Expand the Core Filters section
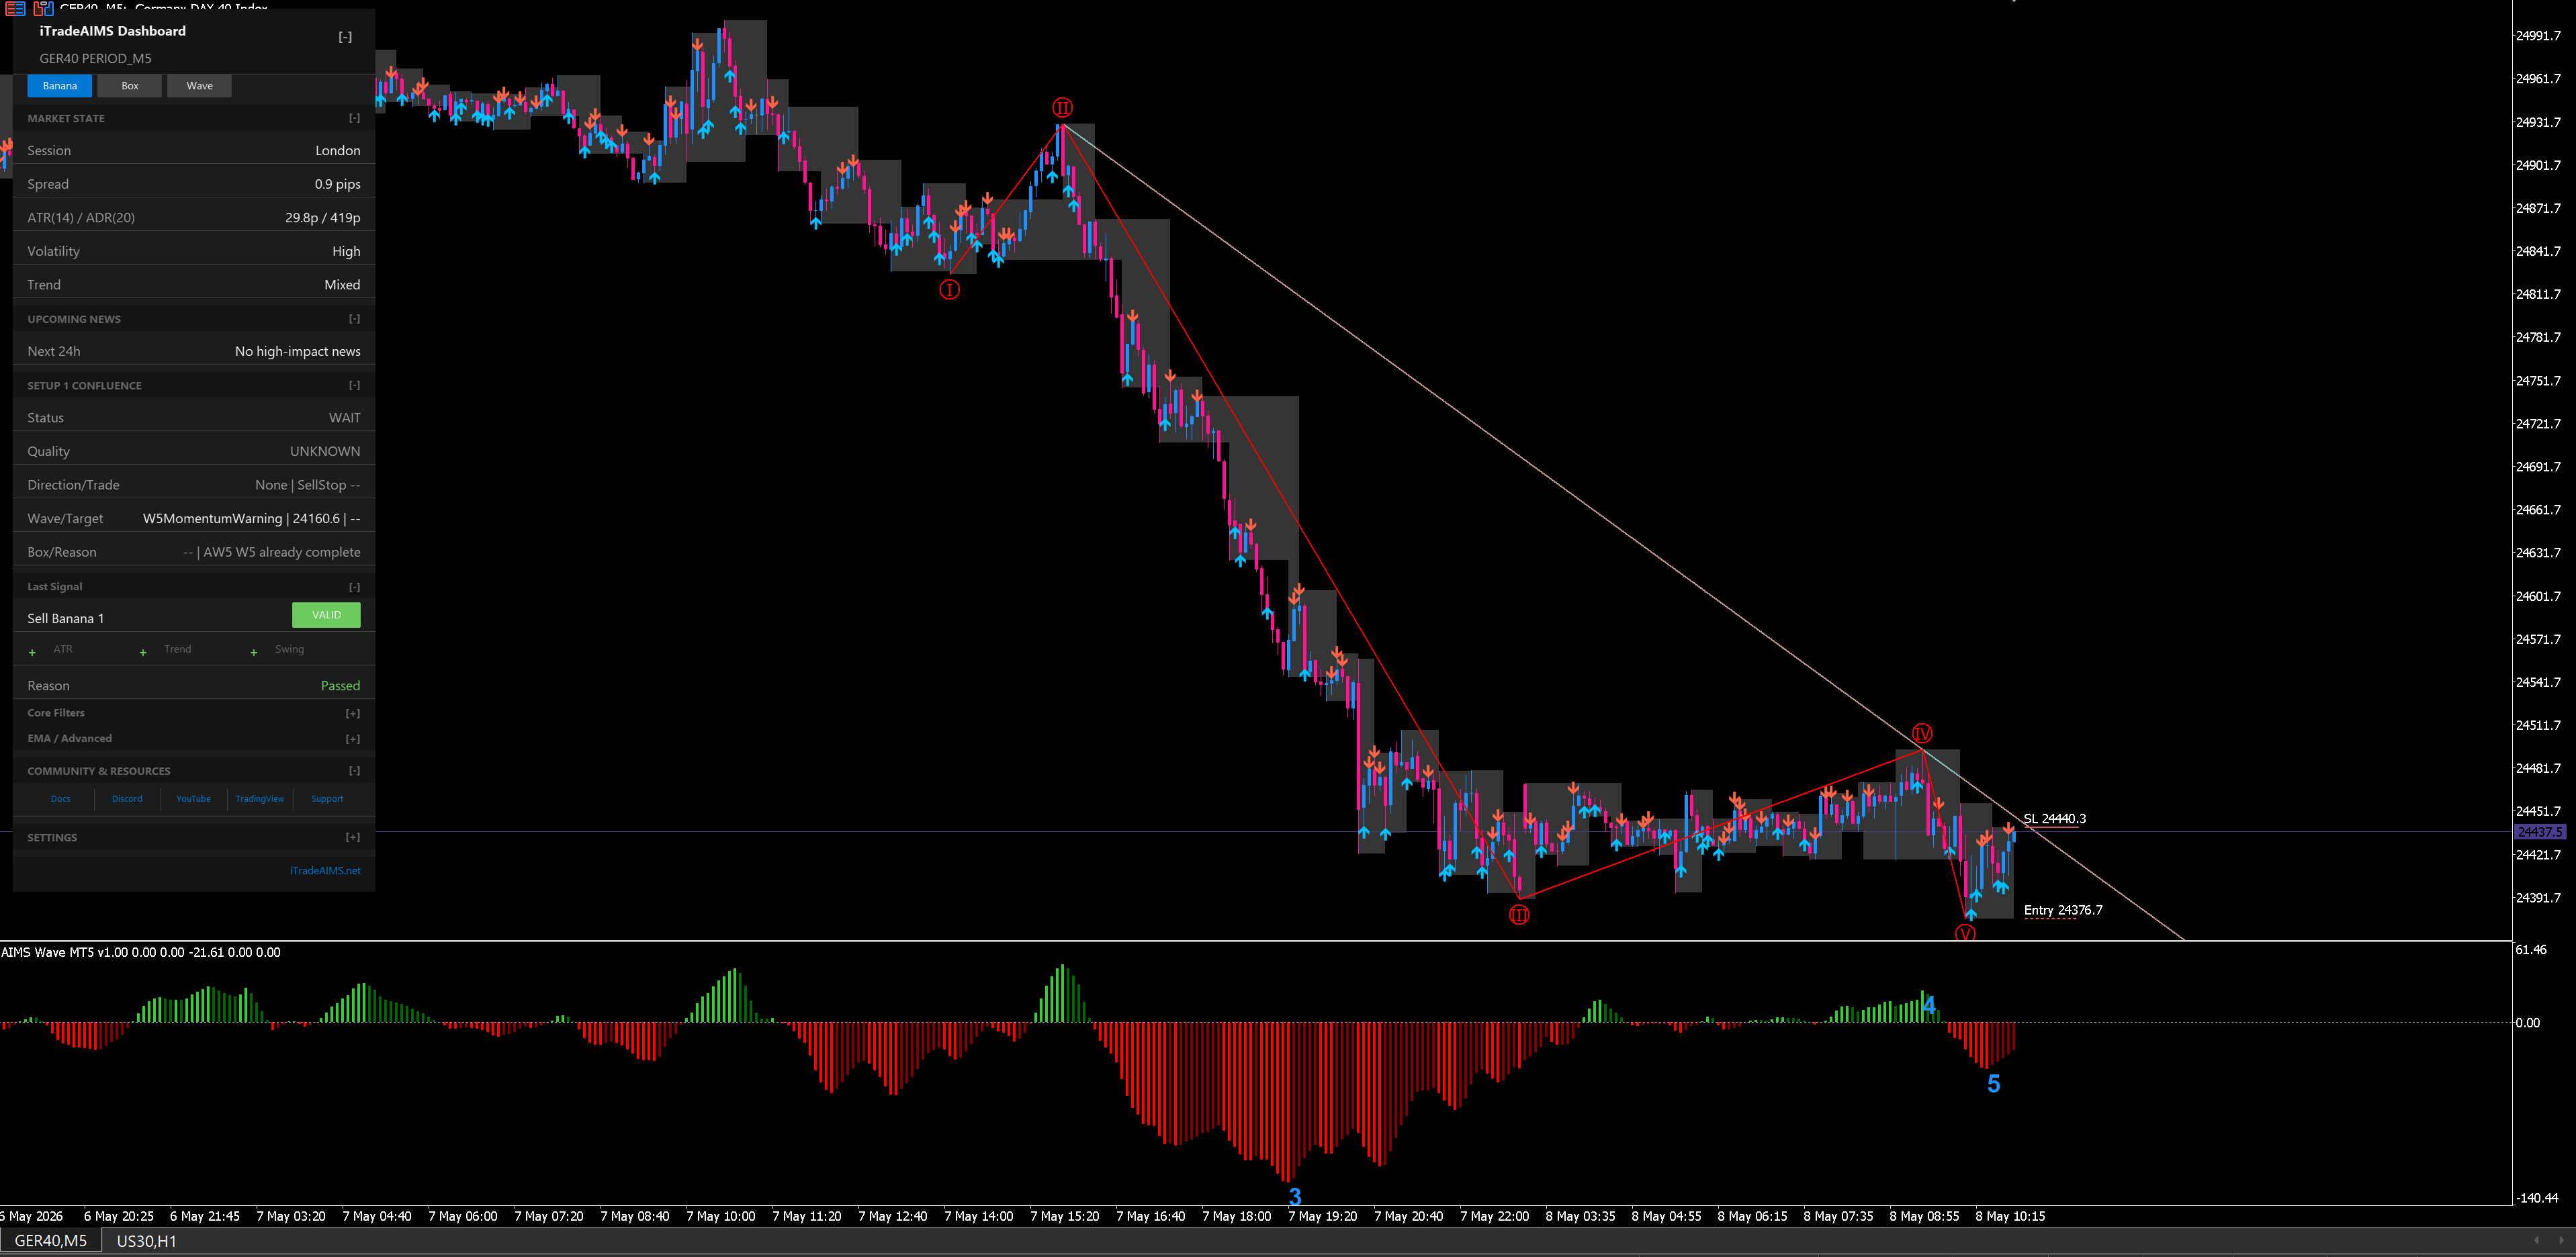 (353, 713)
